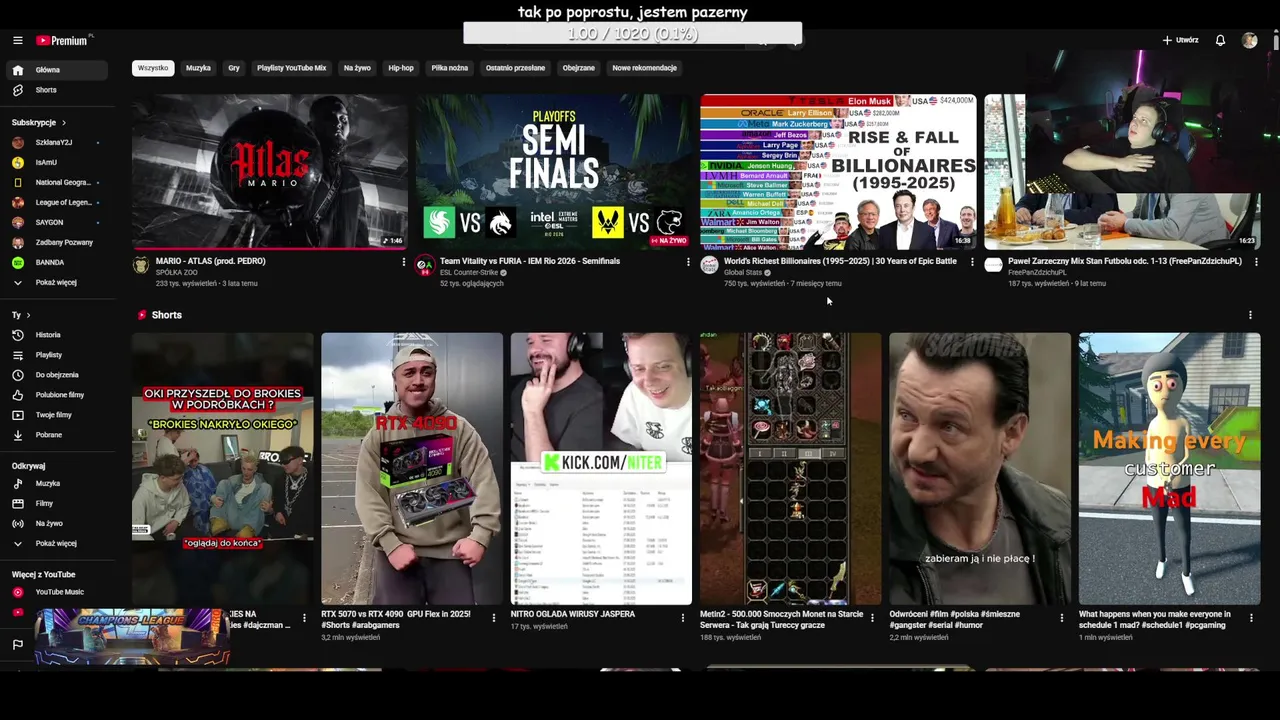This screenshot has height=720, width=1280.
Task: Open Team Vitality vs FURIA title link
Action: click(530, 261)
